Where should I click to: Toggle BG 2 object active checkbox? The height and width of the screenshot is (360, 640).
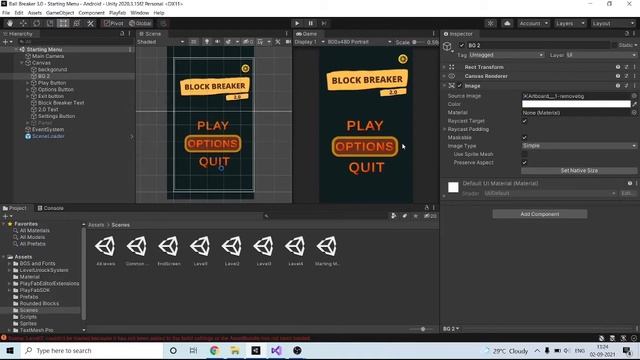coord(462,45)
